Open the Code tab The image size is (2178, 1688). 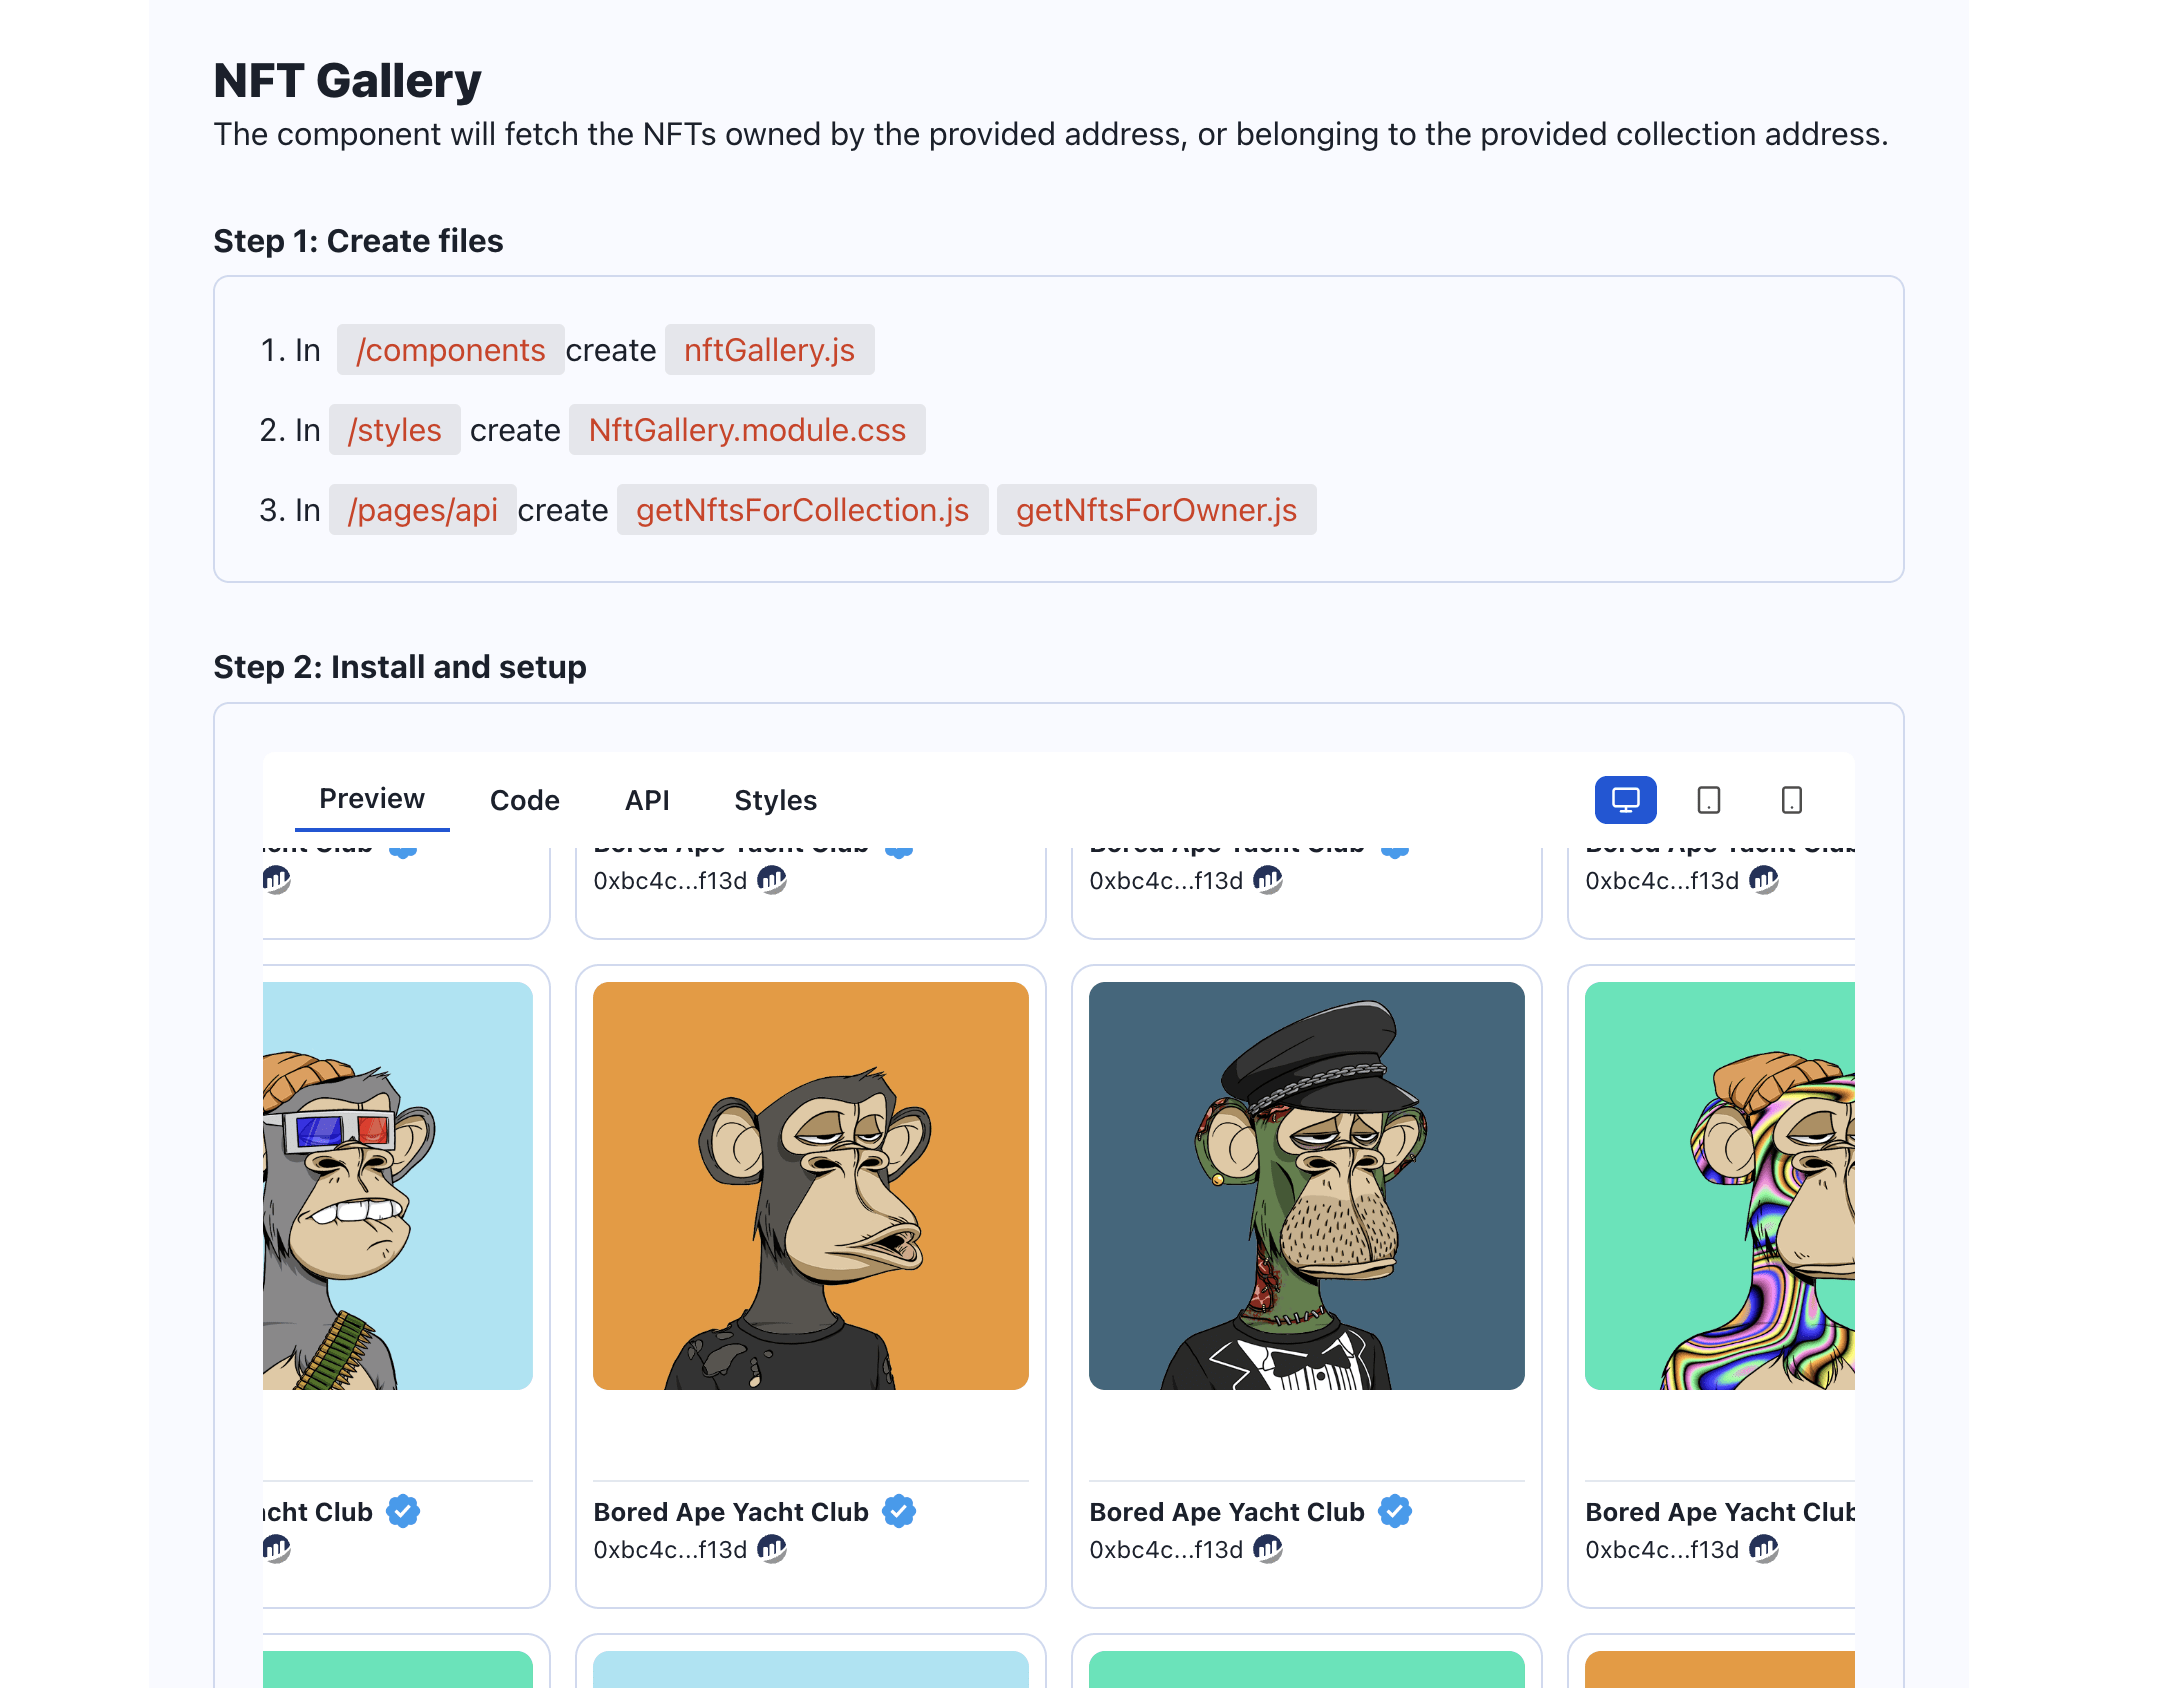(x=525, y=800)
